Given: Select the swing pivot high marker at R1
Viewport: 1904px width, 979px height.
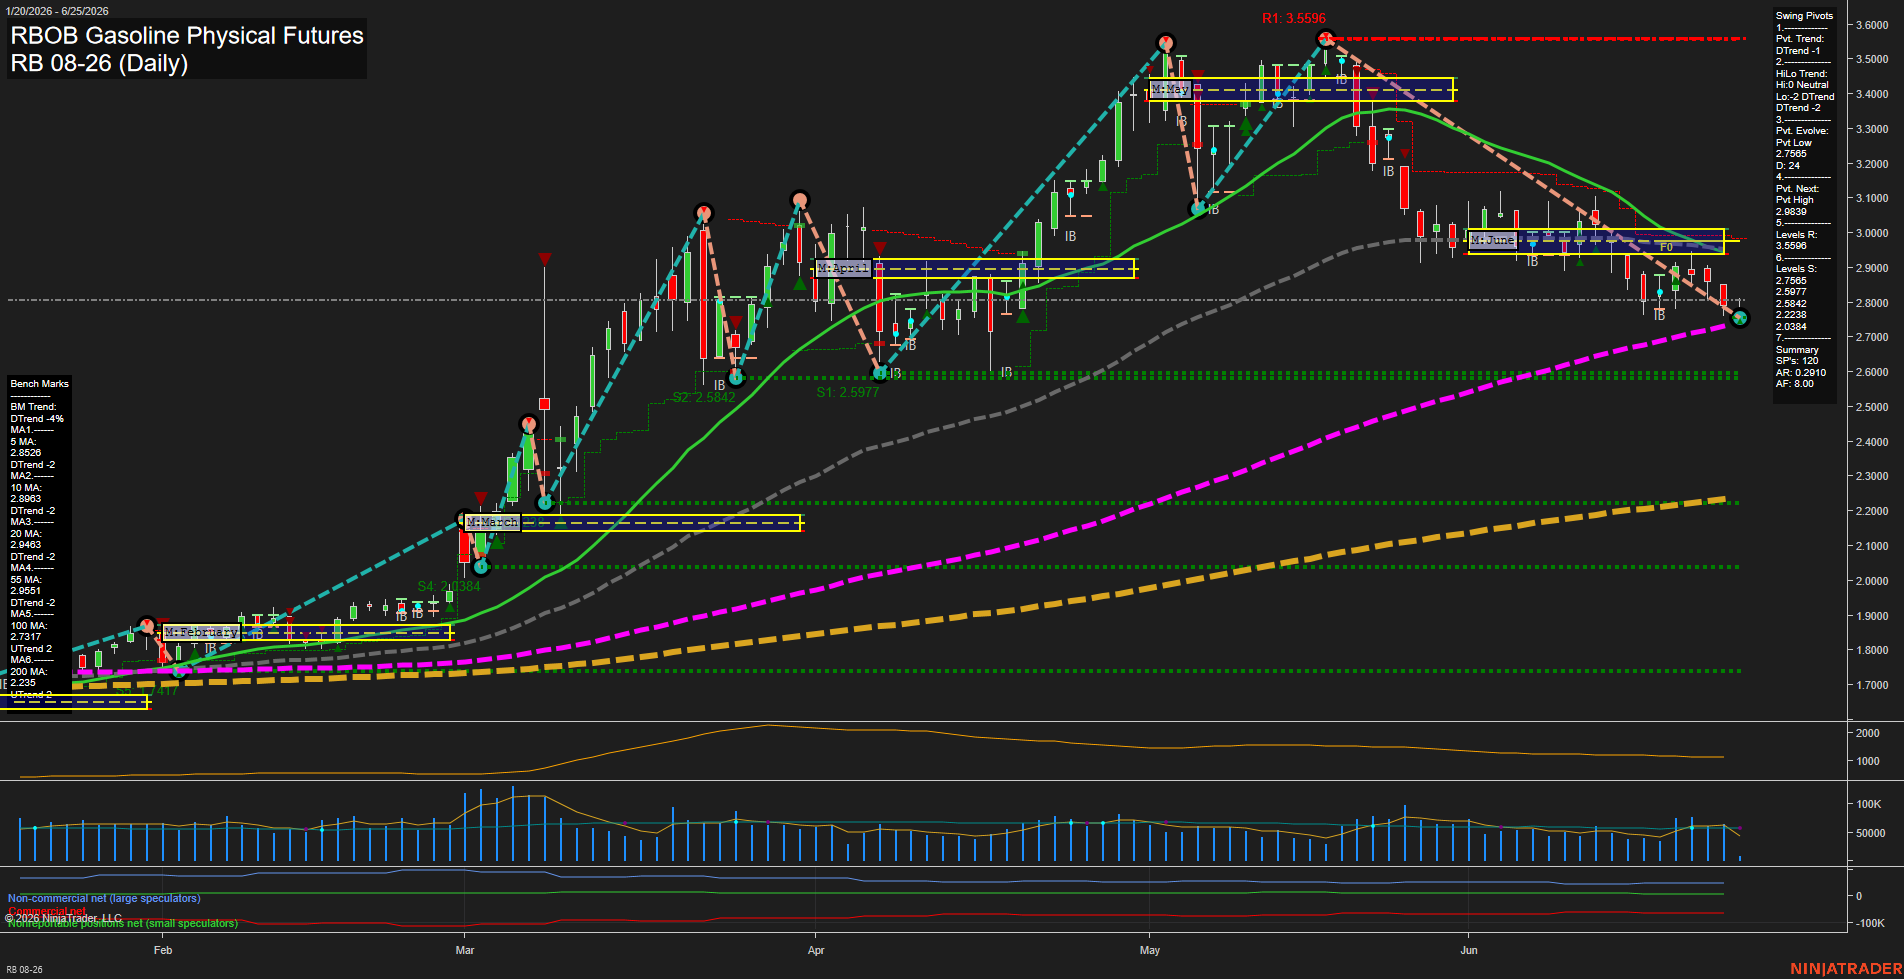Looking at the screenshot, I should (x=1326, y=39).
